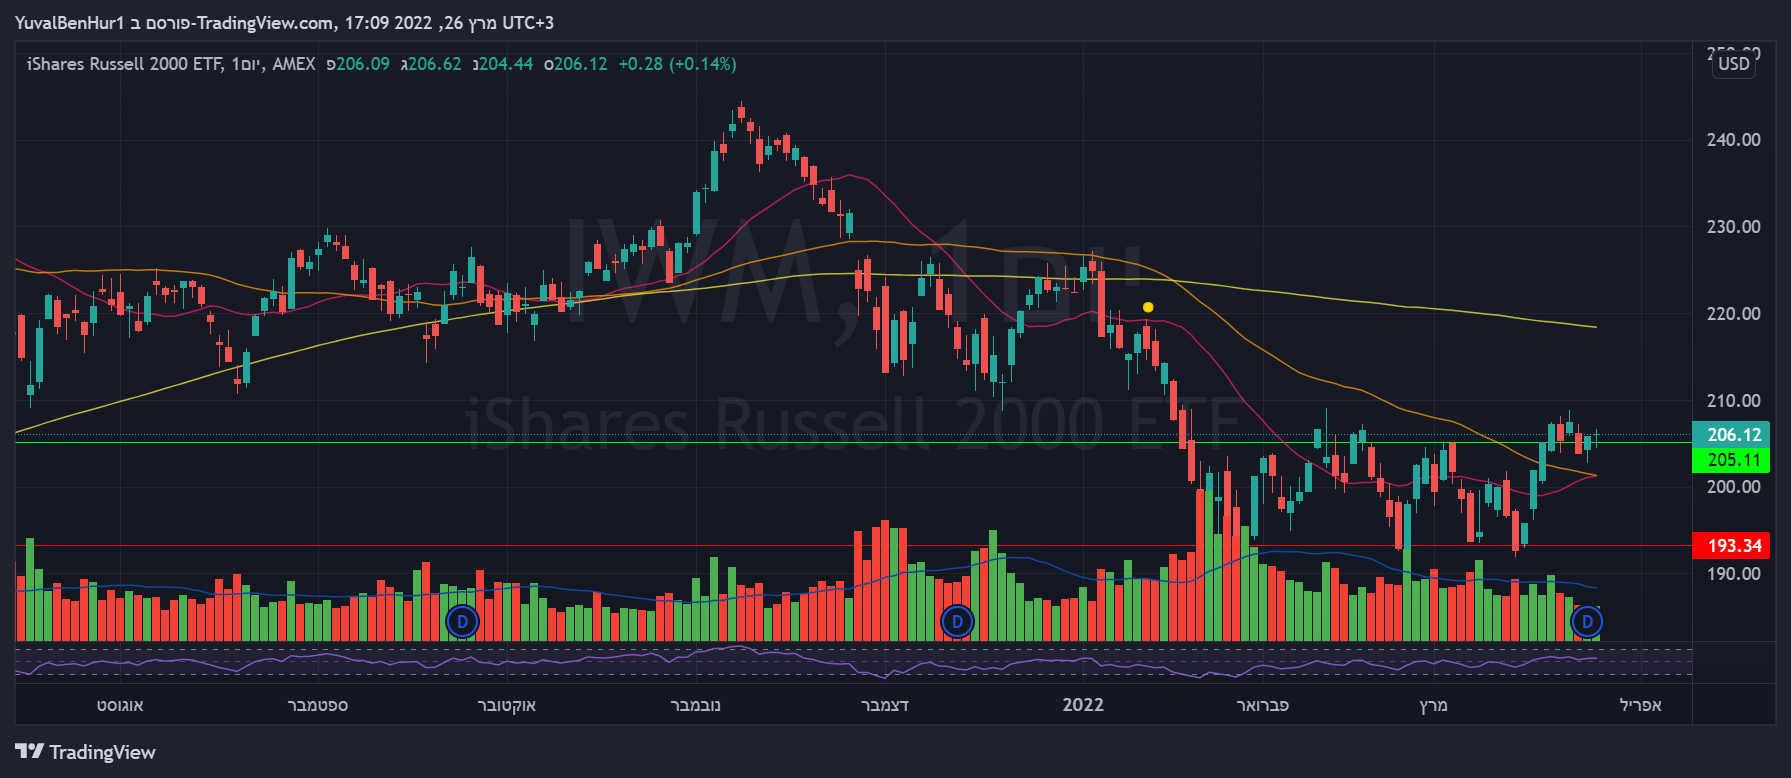
Task: Open the USD currency selector on price axis
Action: (1734, 64)
